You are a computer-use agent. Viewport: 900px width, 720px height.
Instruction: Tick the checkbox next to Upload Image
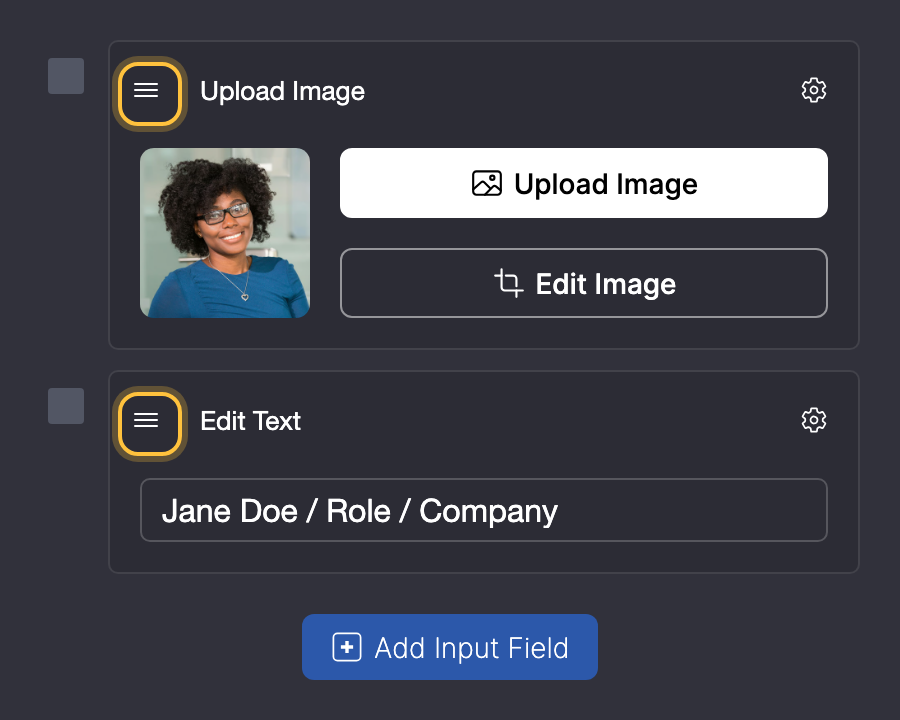tap(66, 76)
